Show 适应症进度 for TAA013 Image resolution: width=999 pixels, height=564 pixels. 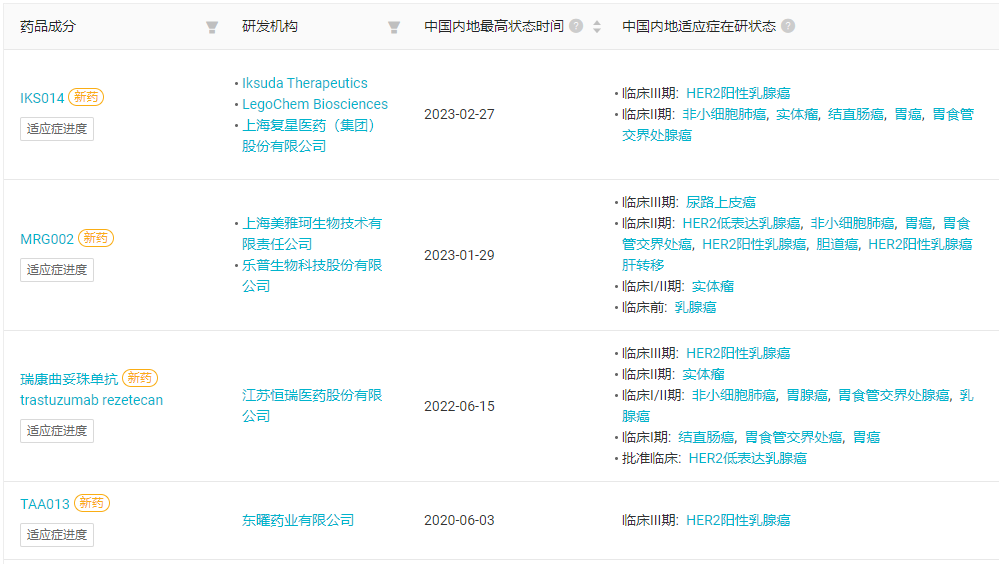click(x=57, y=535)
